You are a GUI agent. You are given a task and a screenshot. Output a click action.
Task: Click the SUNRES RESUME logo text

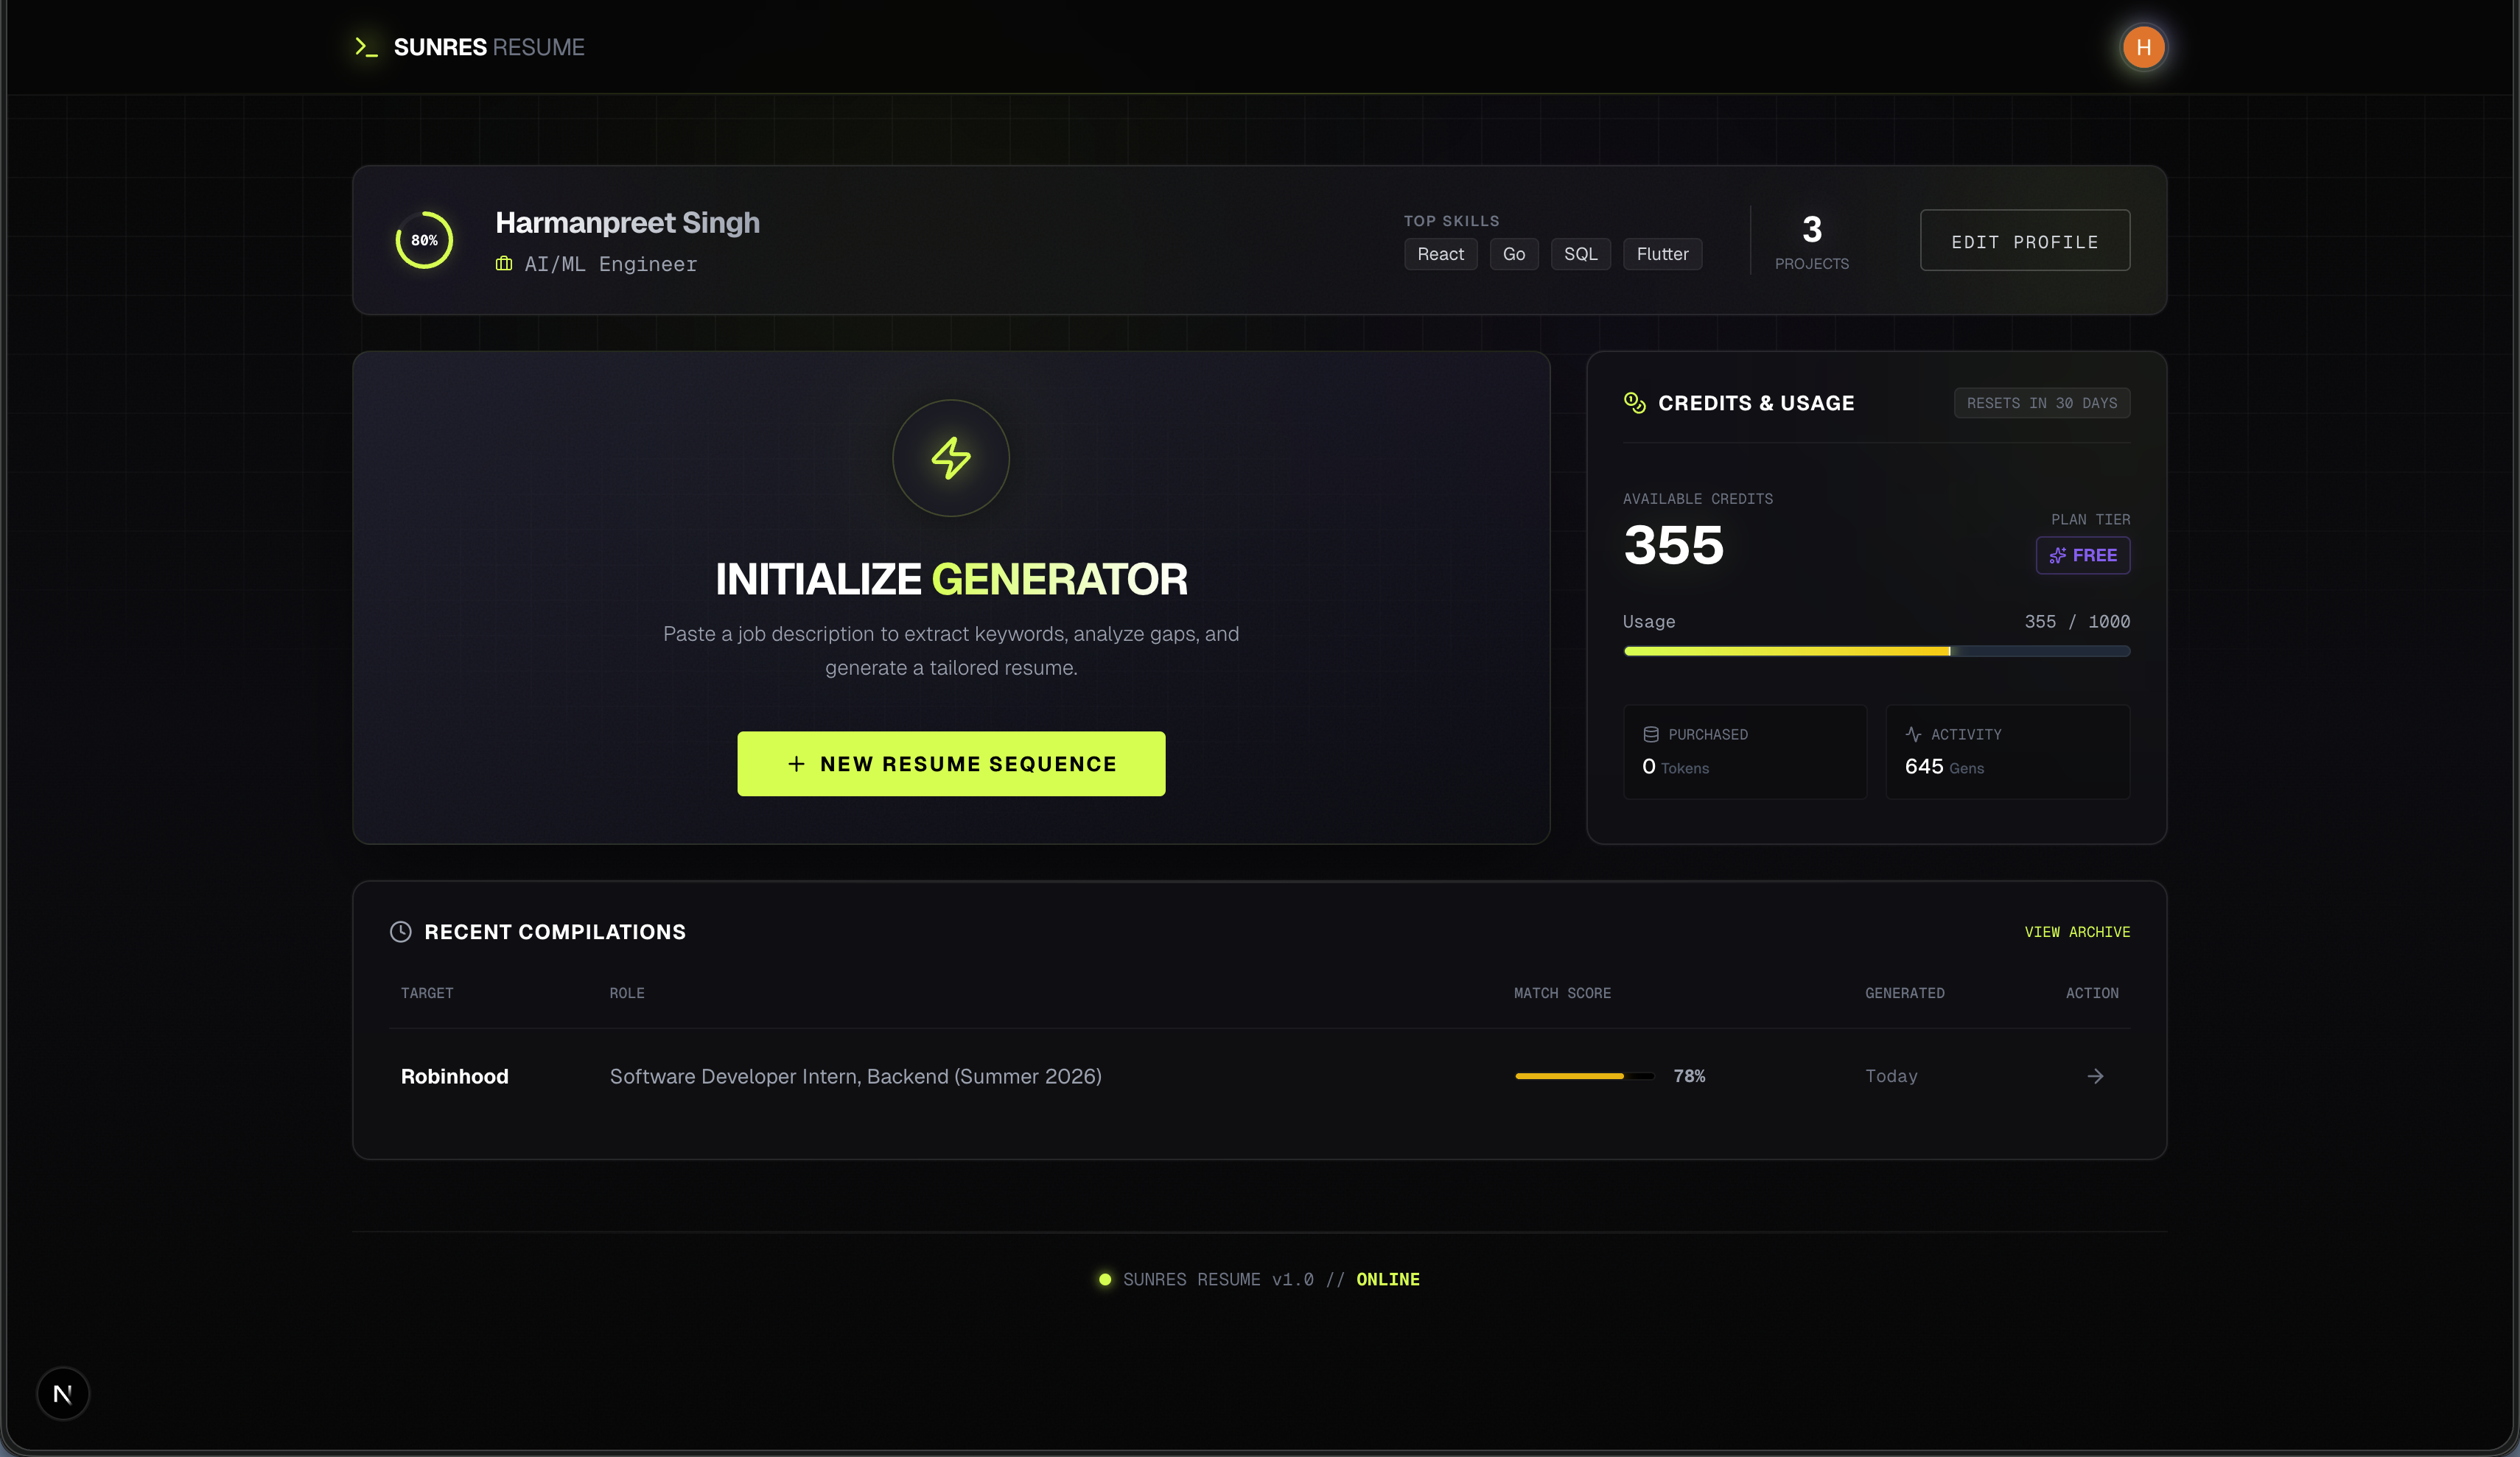[488, 47]
